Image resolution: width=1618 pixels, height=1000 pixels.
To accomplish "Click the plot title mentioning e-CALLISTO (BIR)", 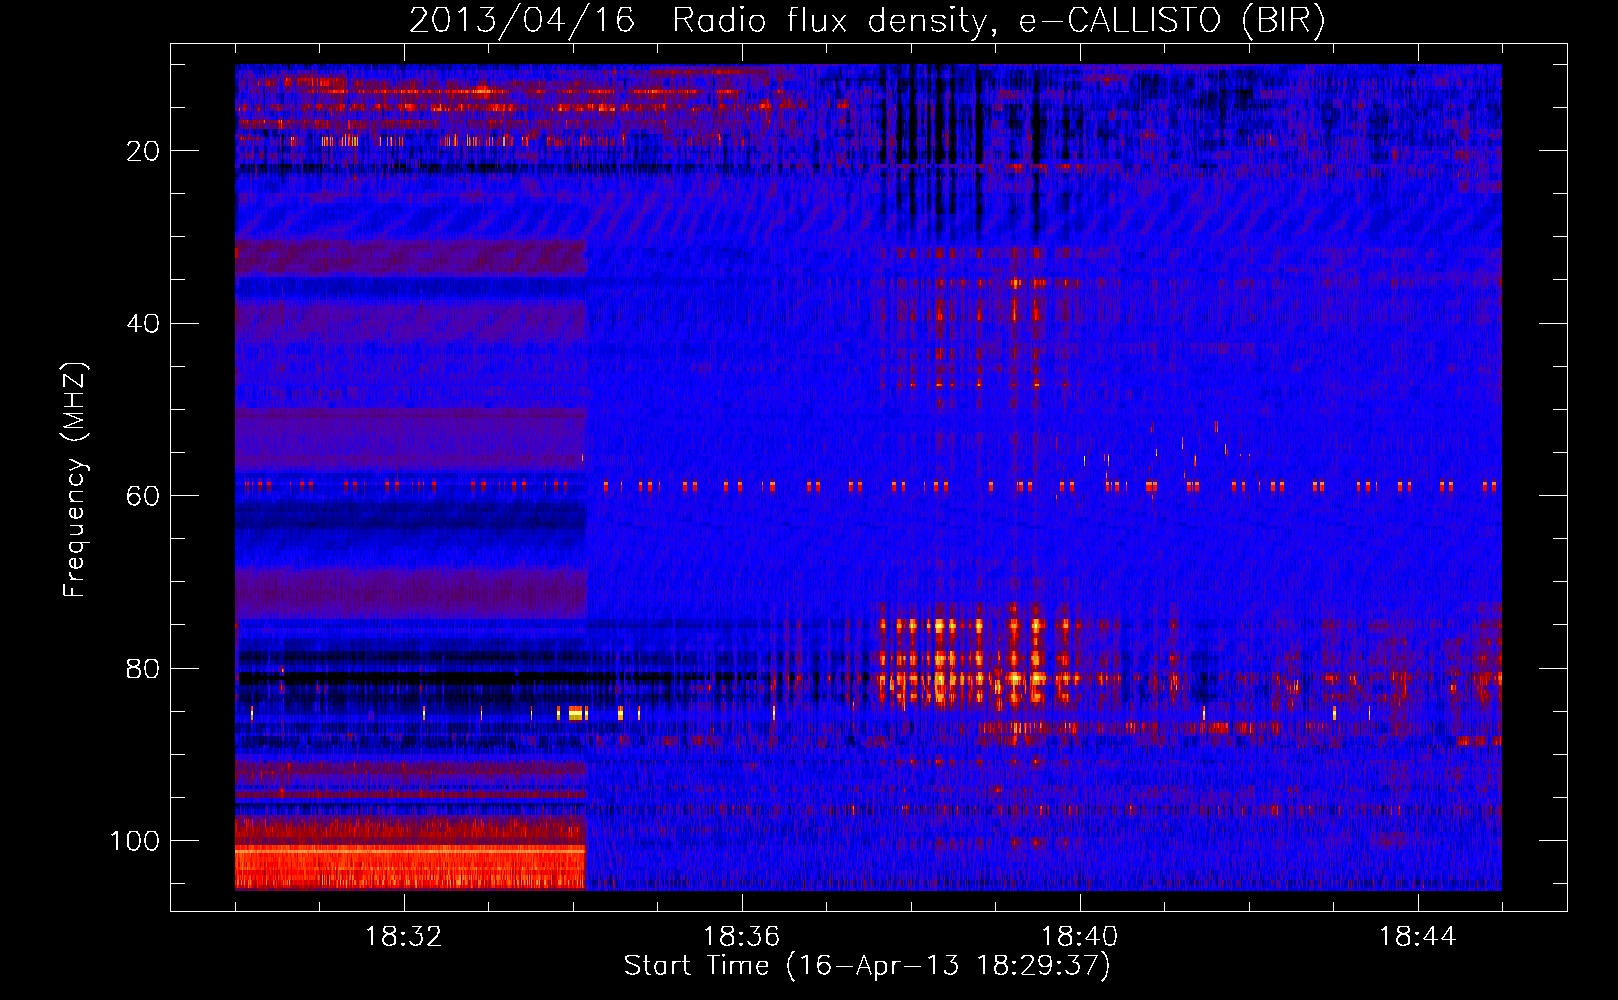I will (x=867, y=20).
